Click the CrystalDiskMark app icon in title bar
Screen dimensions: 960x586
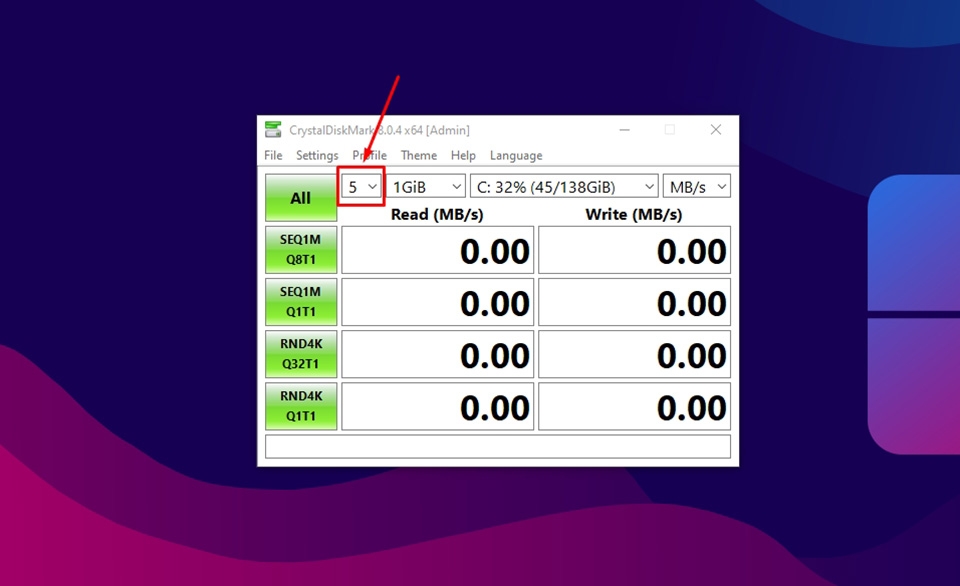(273, 130)
